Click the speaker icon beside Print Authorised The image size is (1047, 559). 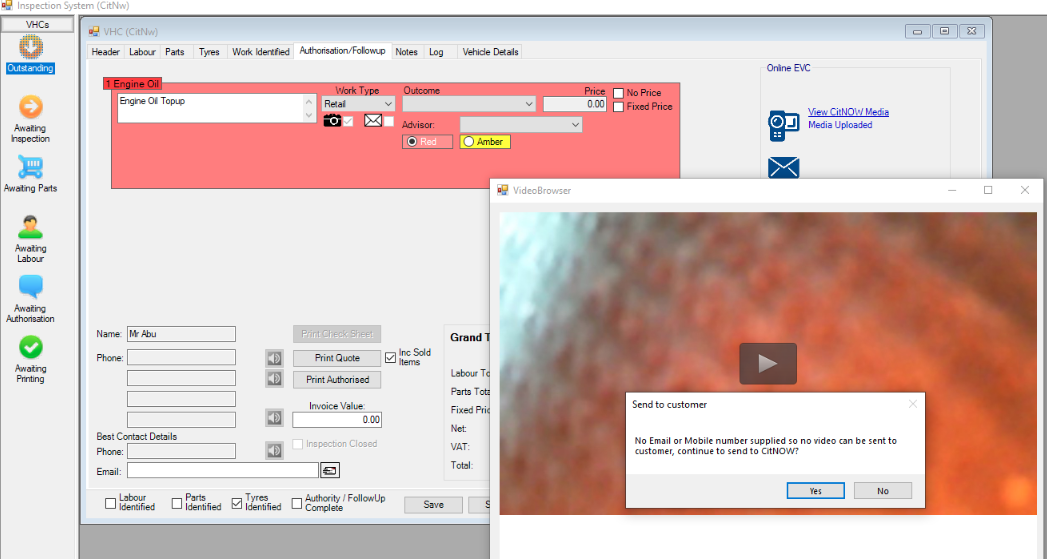coord(274,379)
